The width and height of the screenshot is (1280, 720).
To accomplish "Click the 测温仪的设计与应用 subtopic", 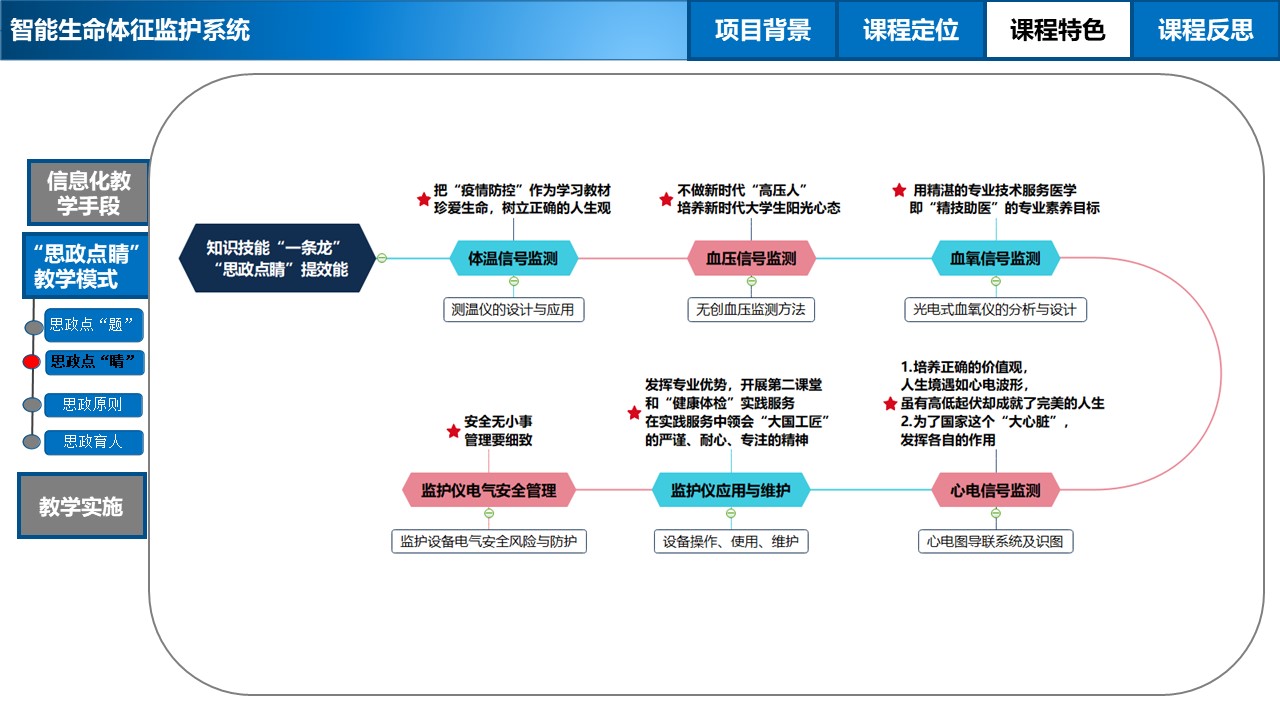I will [x=514, y=310].
